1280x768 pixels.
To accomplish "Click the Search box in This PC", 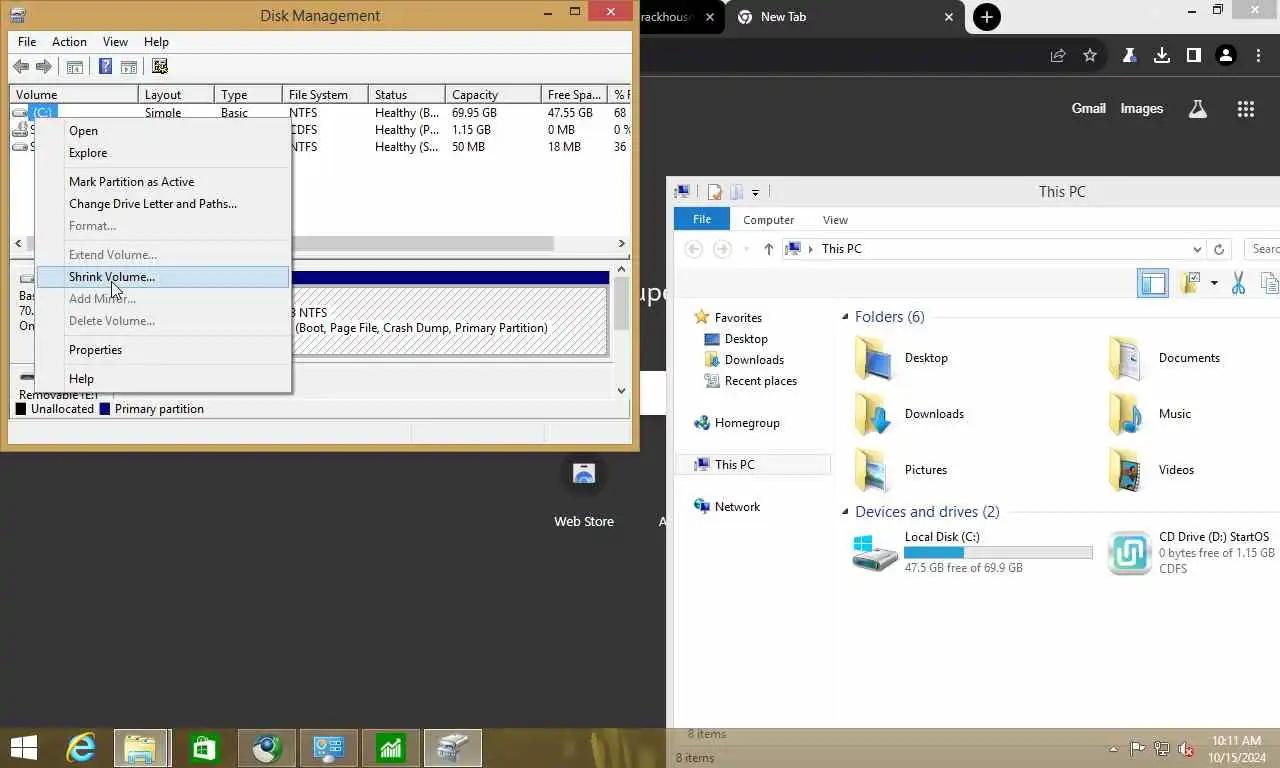I will tap(1262, 249).
